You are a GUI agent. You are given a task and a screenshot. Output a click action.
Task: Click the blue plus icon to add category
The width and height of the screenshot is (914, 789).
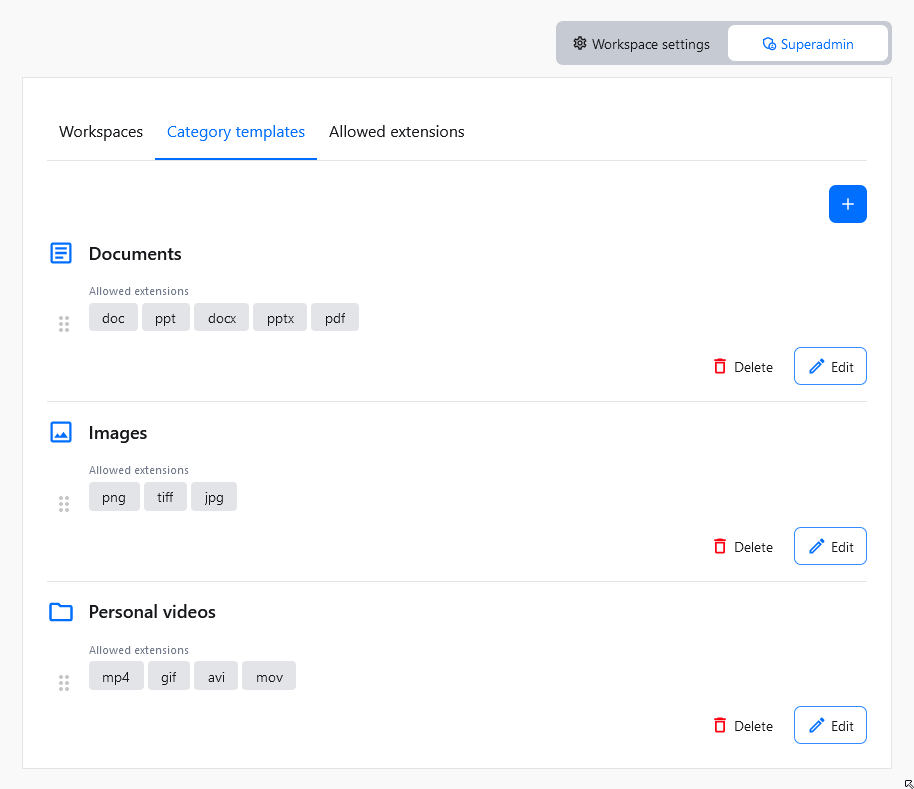847,203
